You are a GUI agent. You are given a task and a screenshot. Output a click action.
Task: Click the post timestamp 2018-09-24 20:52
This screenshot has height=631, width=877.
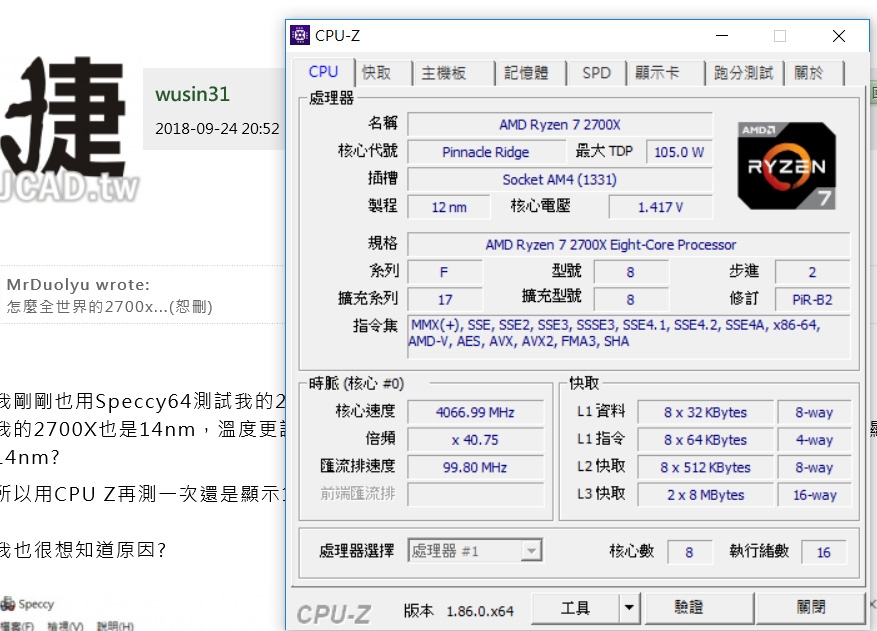click(x=217, y=129)
